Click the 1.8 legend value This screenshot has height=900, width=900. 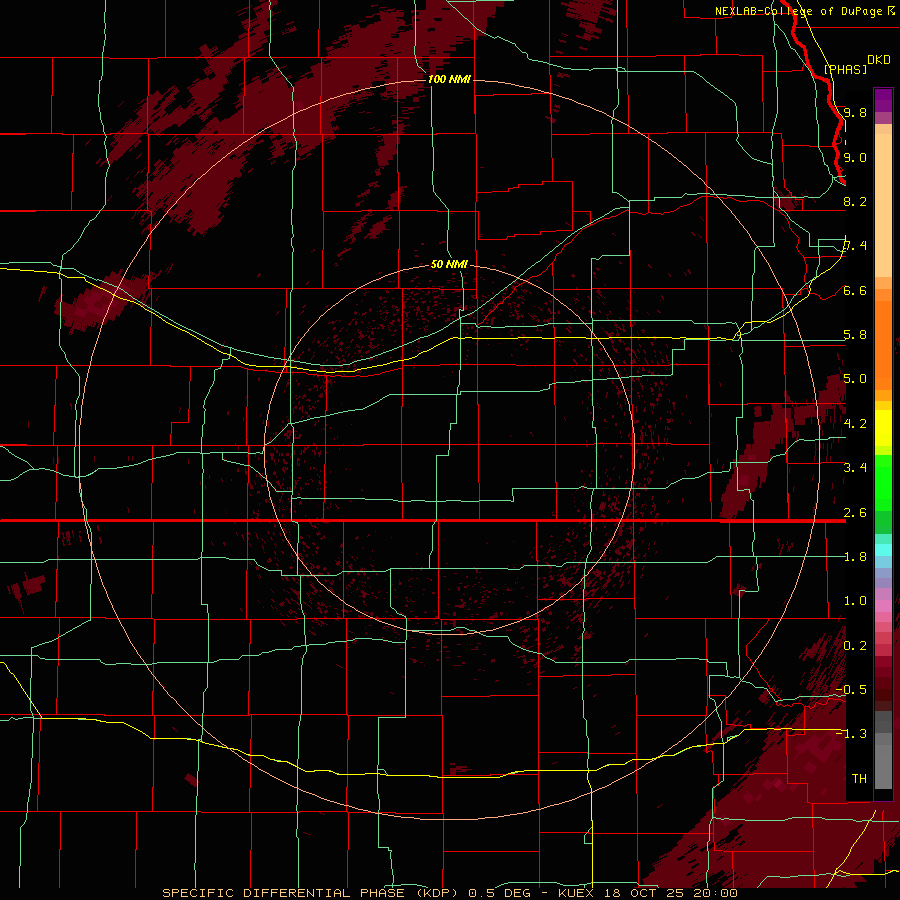855,557
